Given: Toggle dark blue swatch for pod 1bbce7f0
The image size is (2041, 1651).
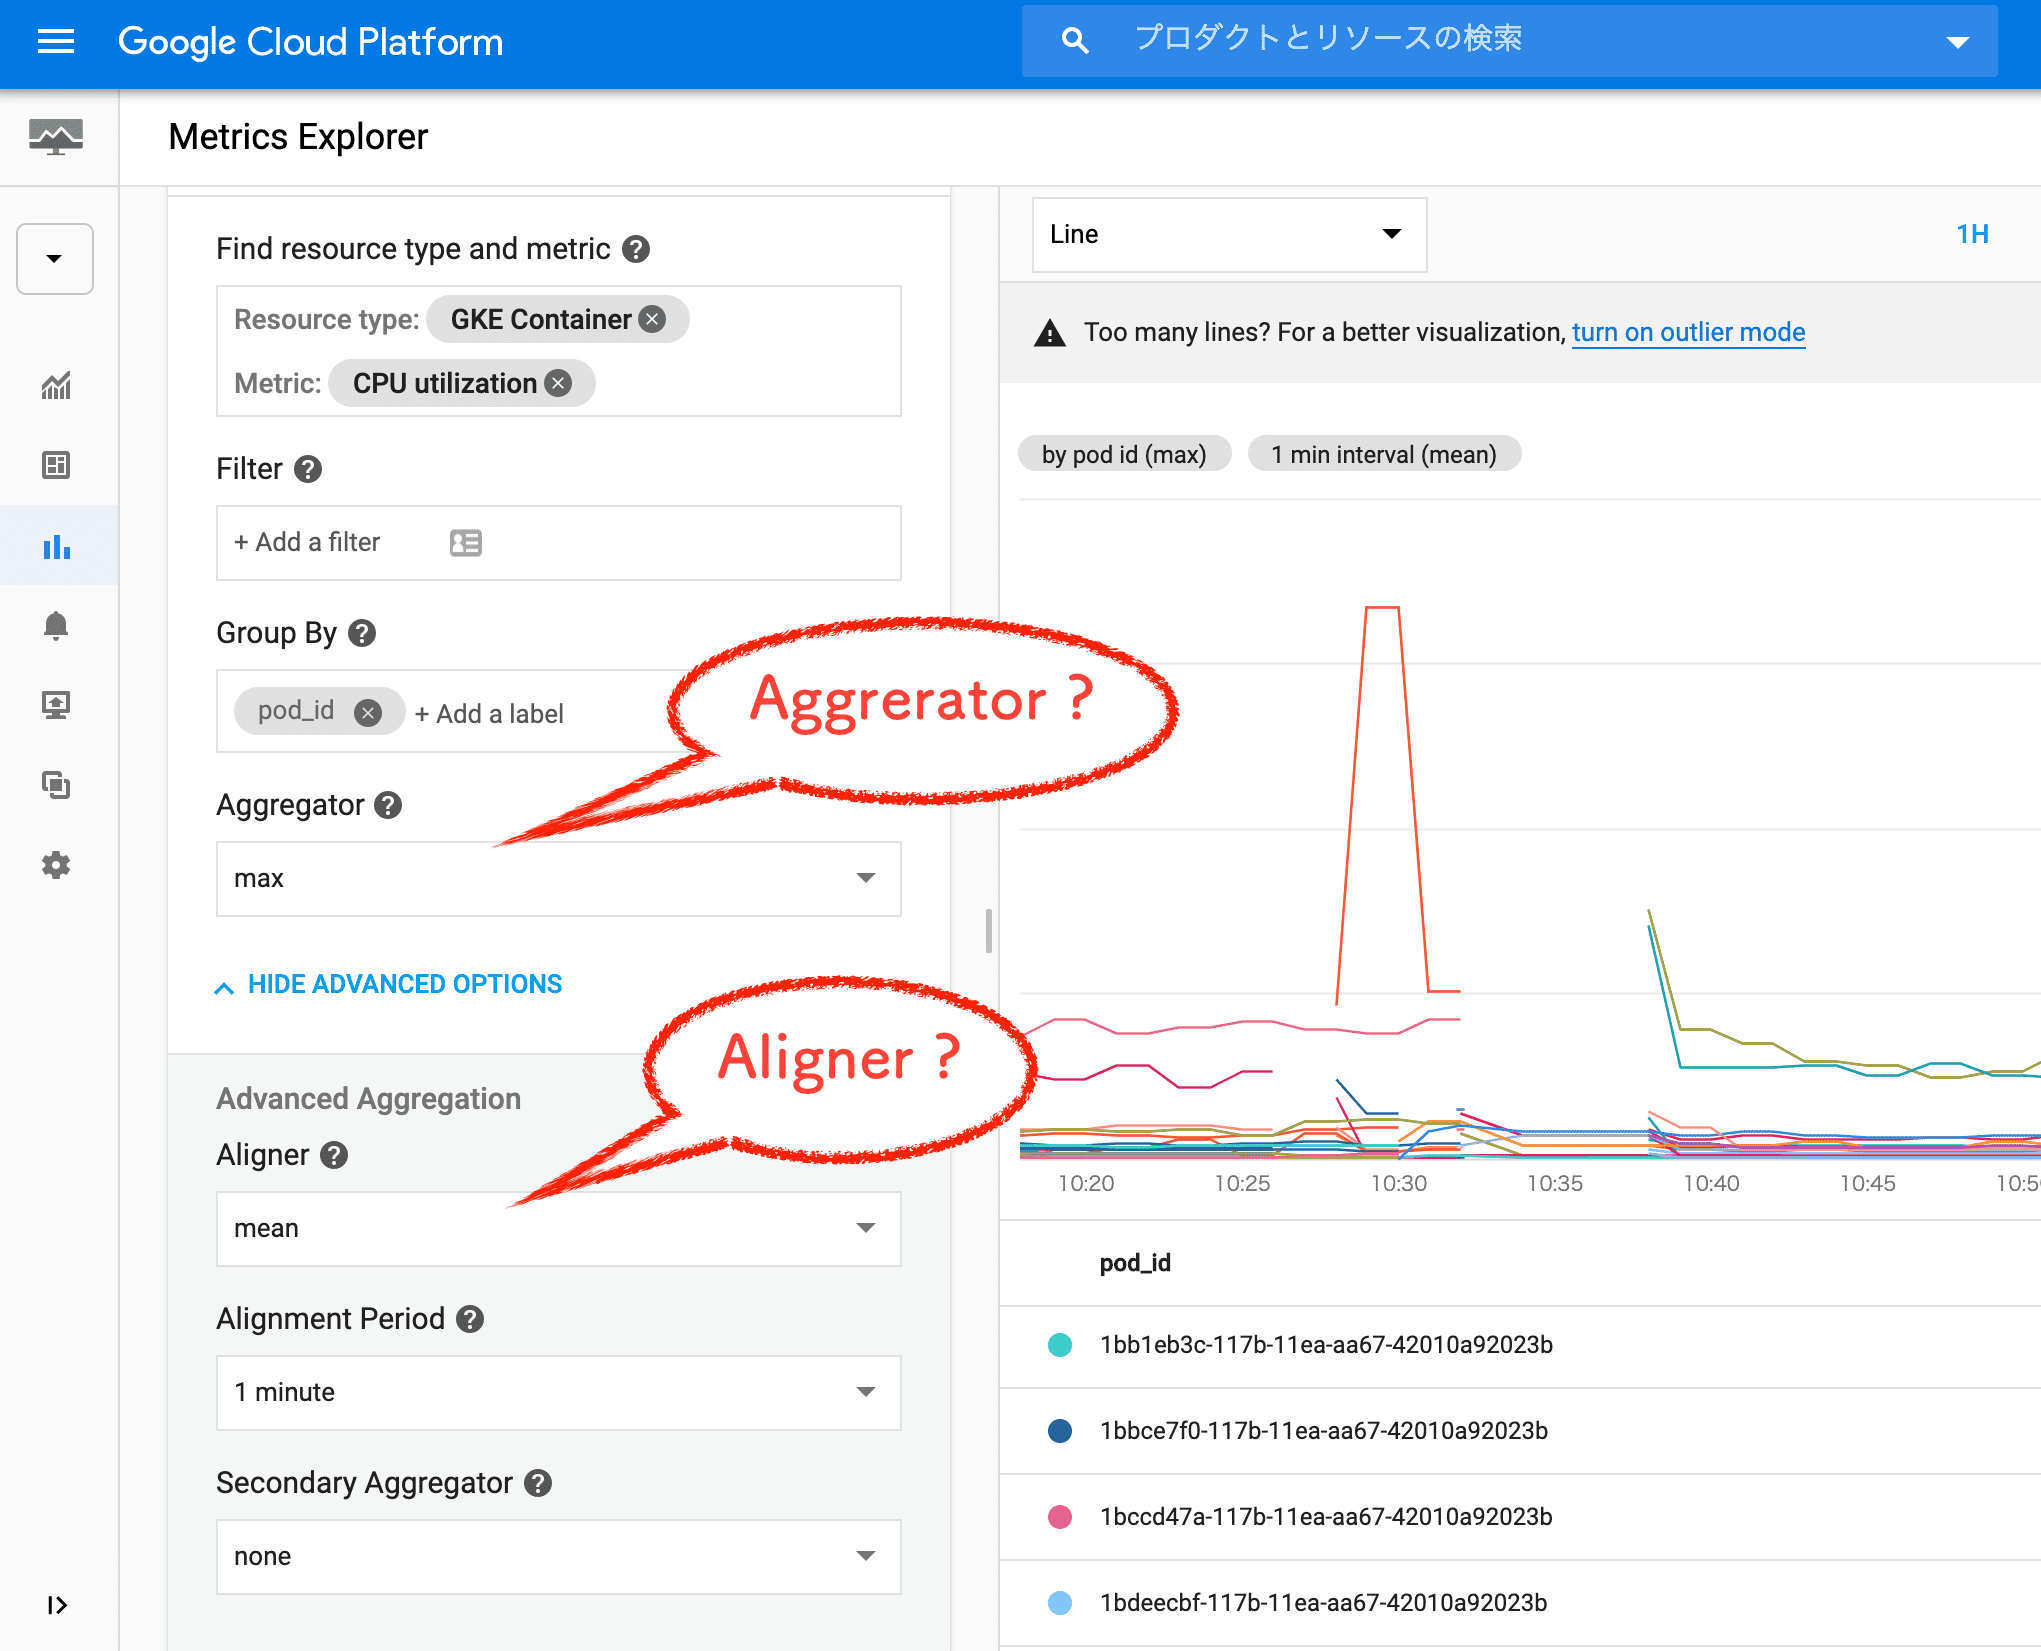Looking at the screenshot, I should [x=1060, y=1431].
